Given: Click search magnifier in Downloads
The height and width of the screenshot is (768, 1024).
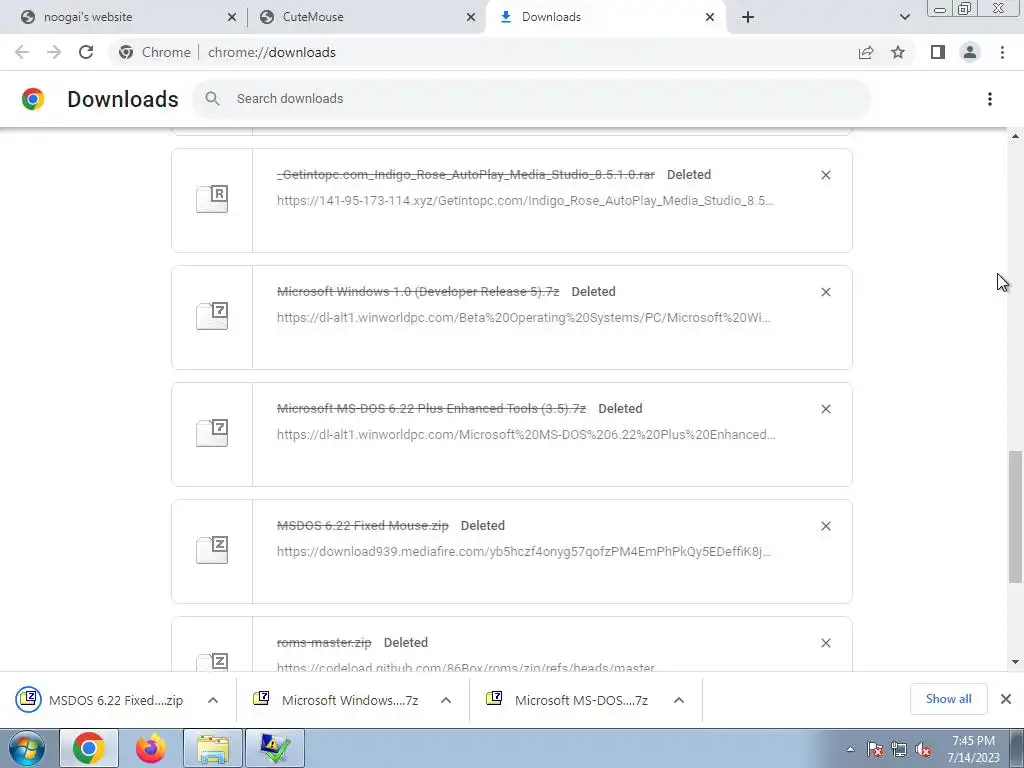Looking at the screenshot, I should (x=212, y=99).
